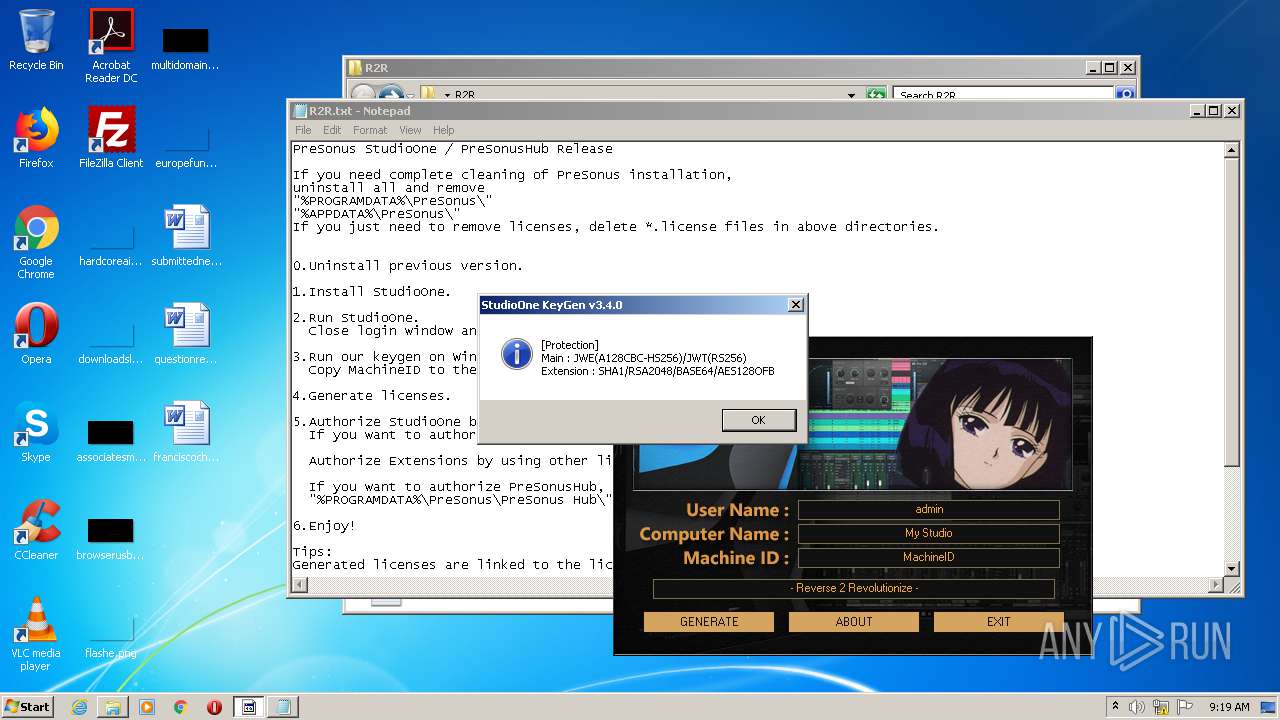
Task: Open the network tray icon
Action: pyautogui.click(x=1163, y=707)
